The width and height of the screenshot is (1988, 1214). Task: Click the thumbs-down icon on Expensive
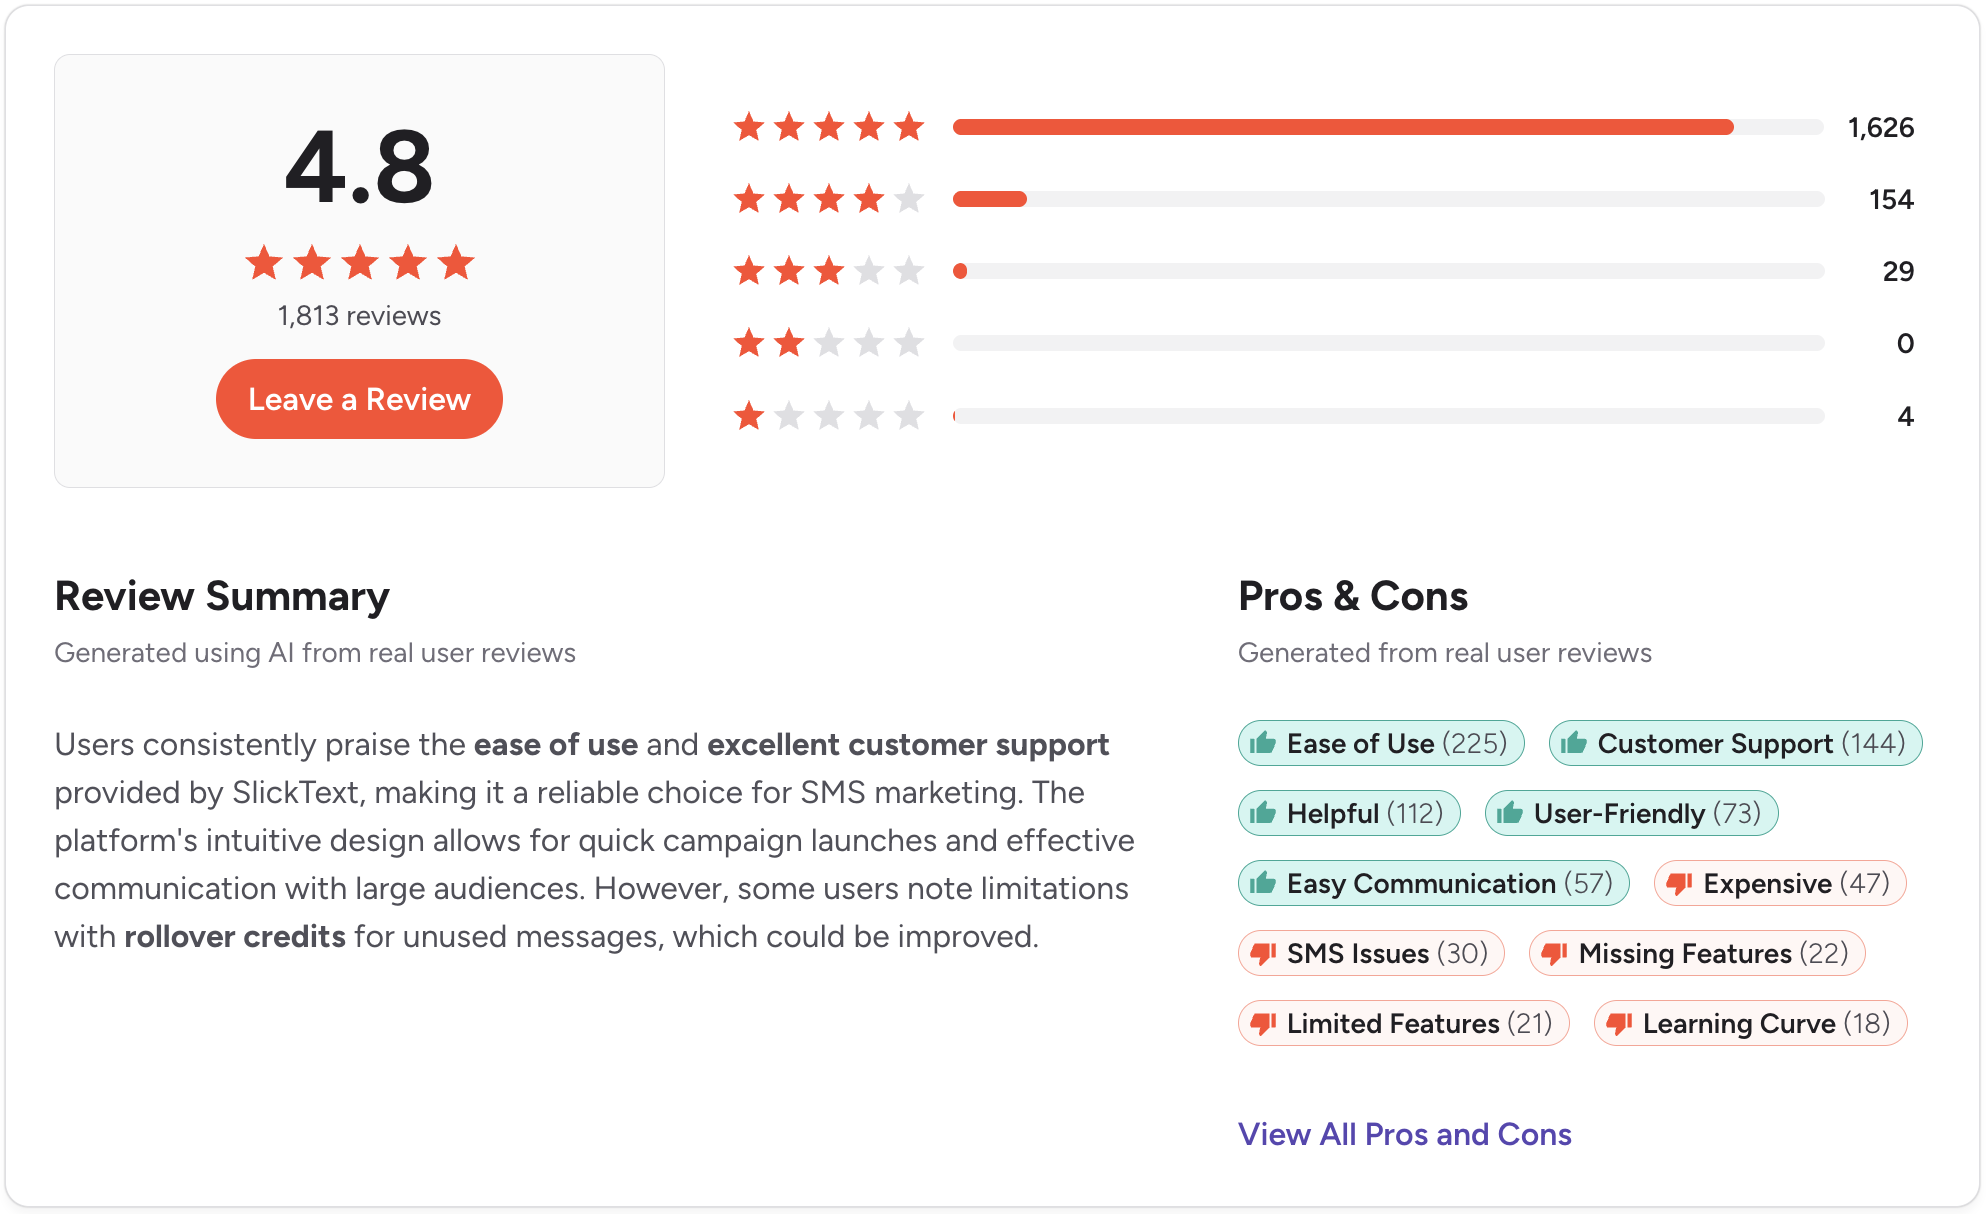(1678, 883)
